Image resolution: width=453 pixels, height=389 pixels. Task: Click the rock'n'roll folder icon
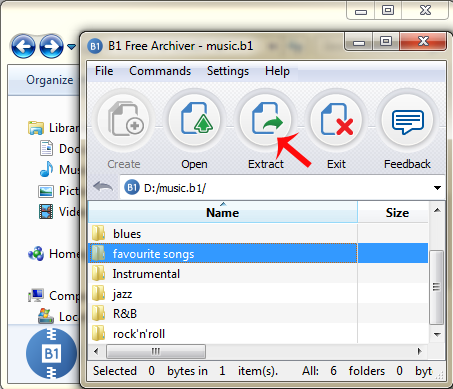pos(99,333)
